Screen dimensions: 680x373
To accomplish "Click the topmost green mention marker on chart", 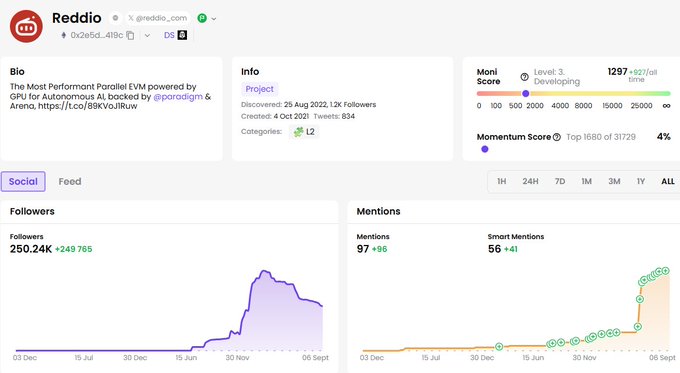I will tap(665, 271).
